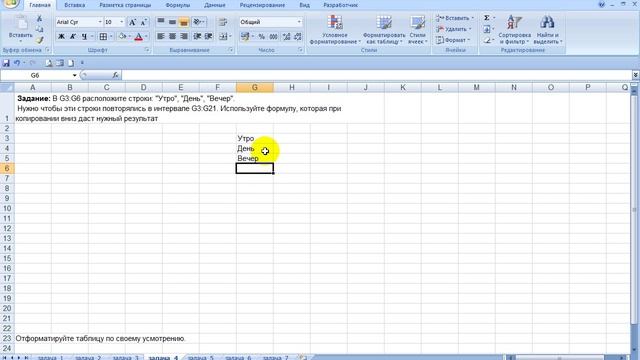Switch to the Разработчик ribbon tab
This screenshot has height=360, width=640.
(x=340, y=5)
